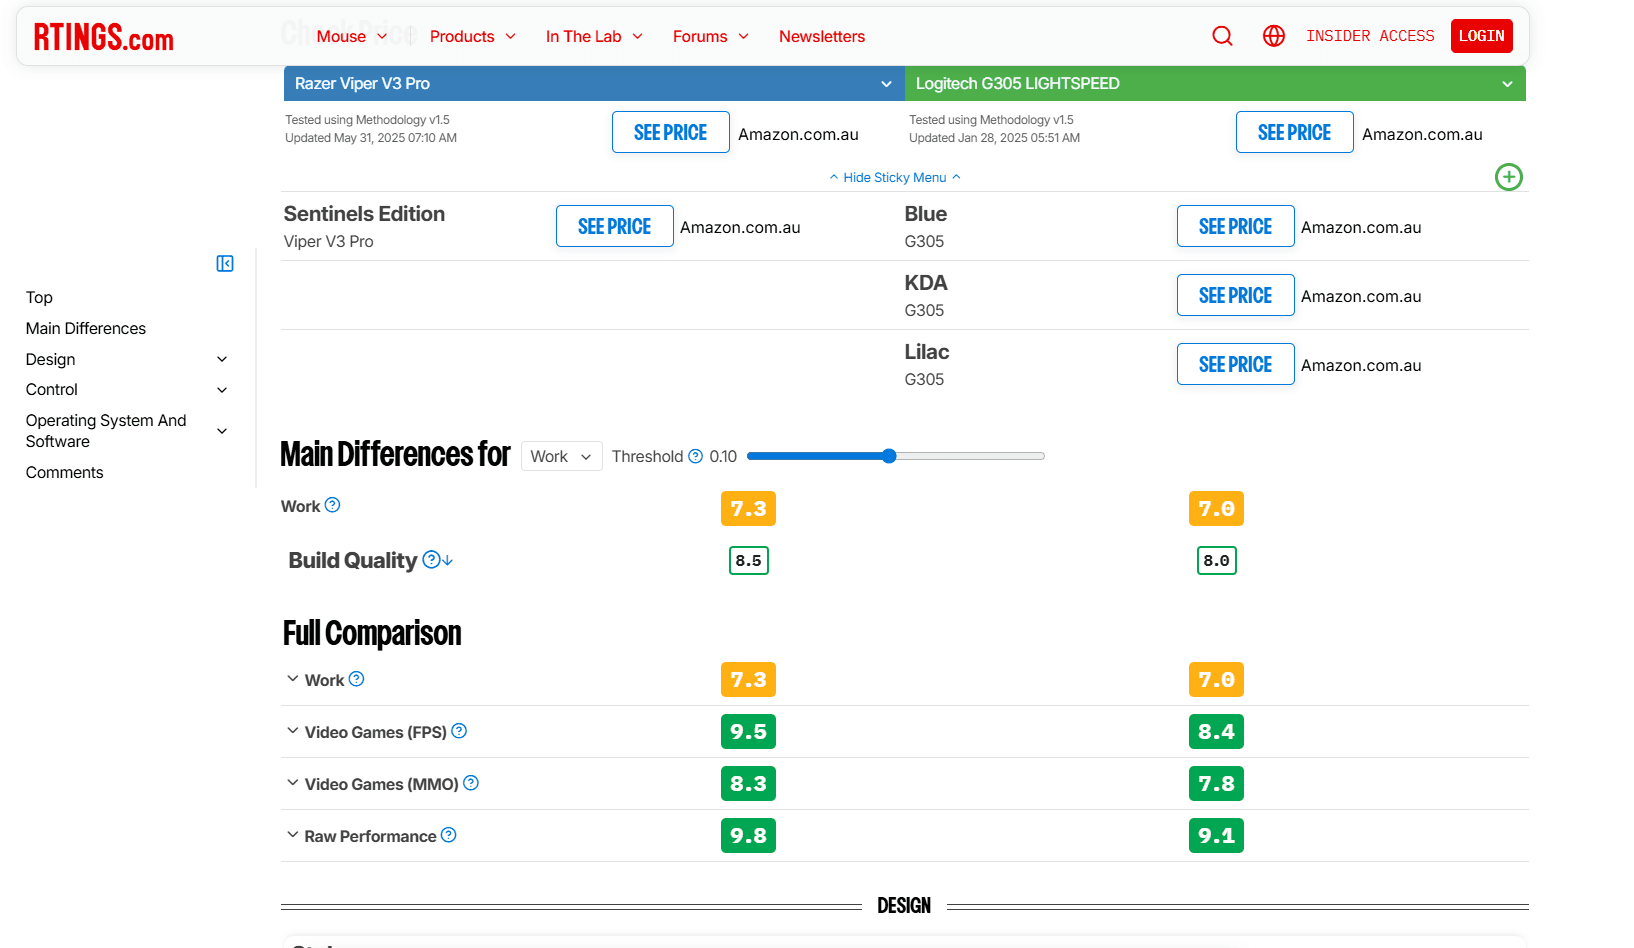Screen dimensions: 1634x948
Task: Click the grey unfilled part of the Threshold slider
Action: coord(970,456)
